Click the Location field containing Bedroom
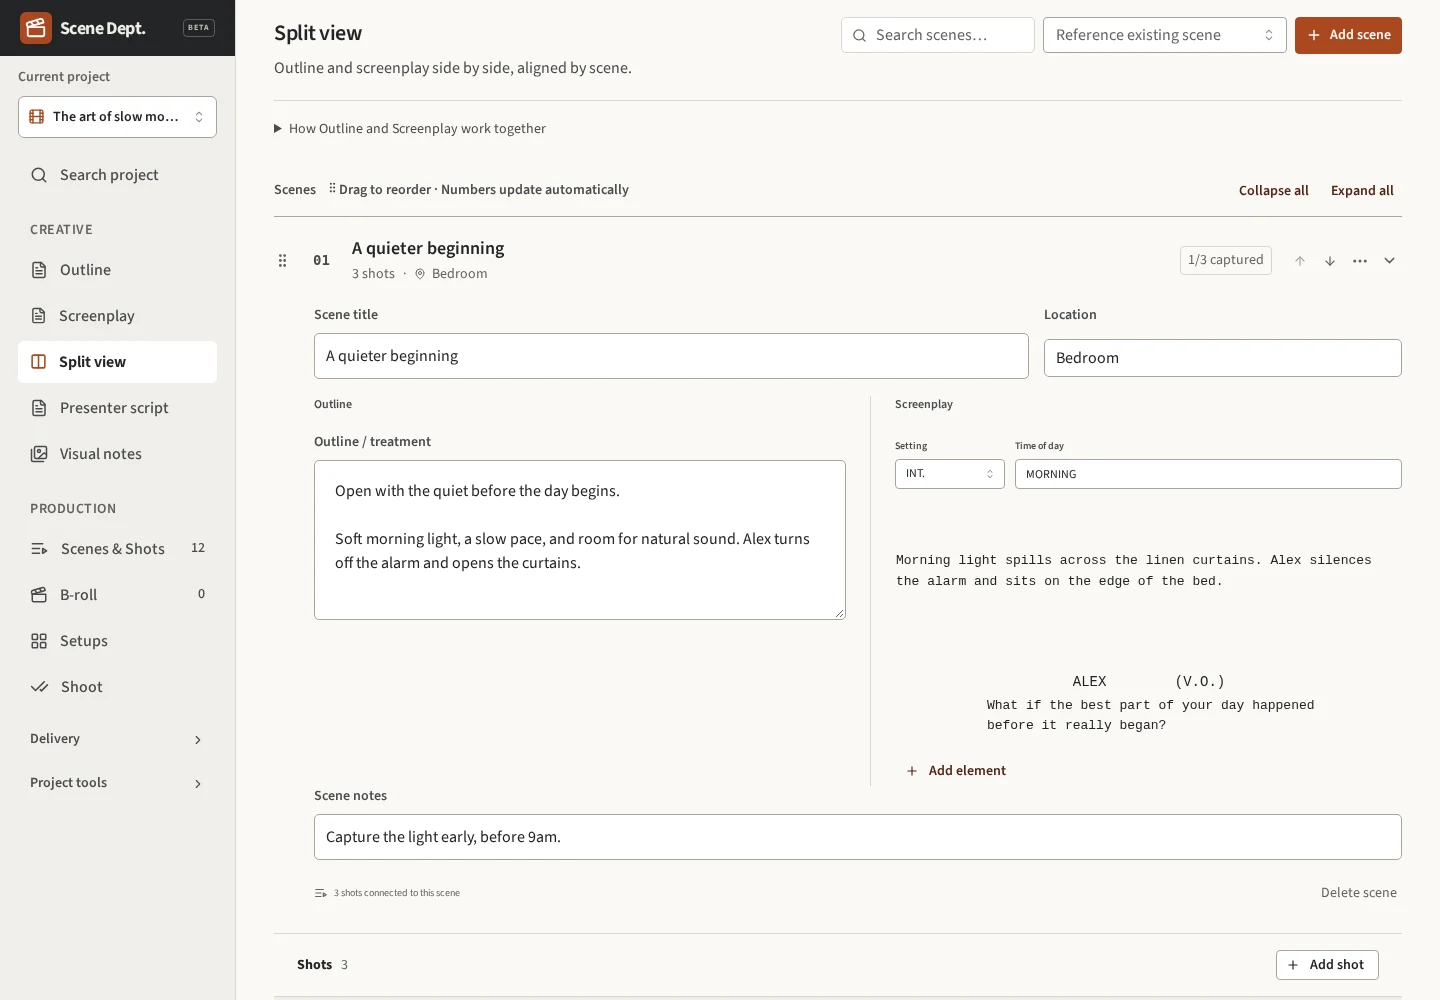 pos(1222,358)
